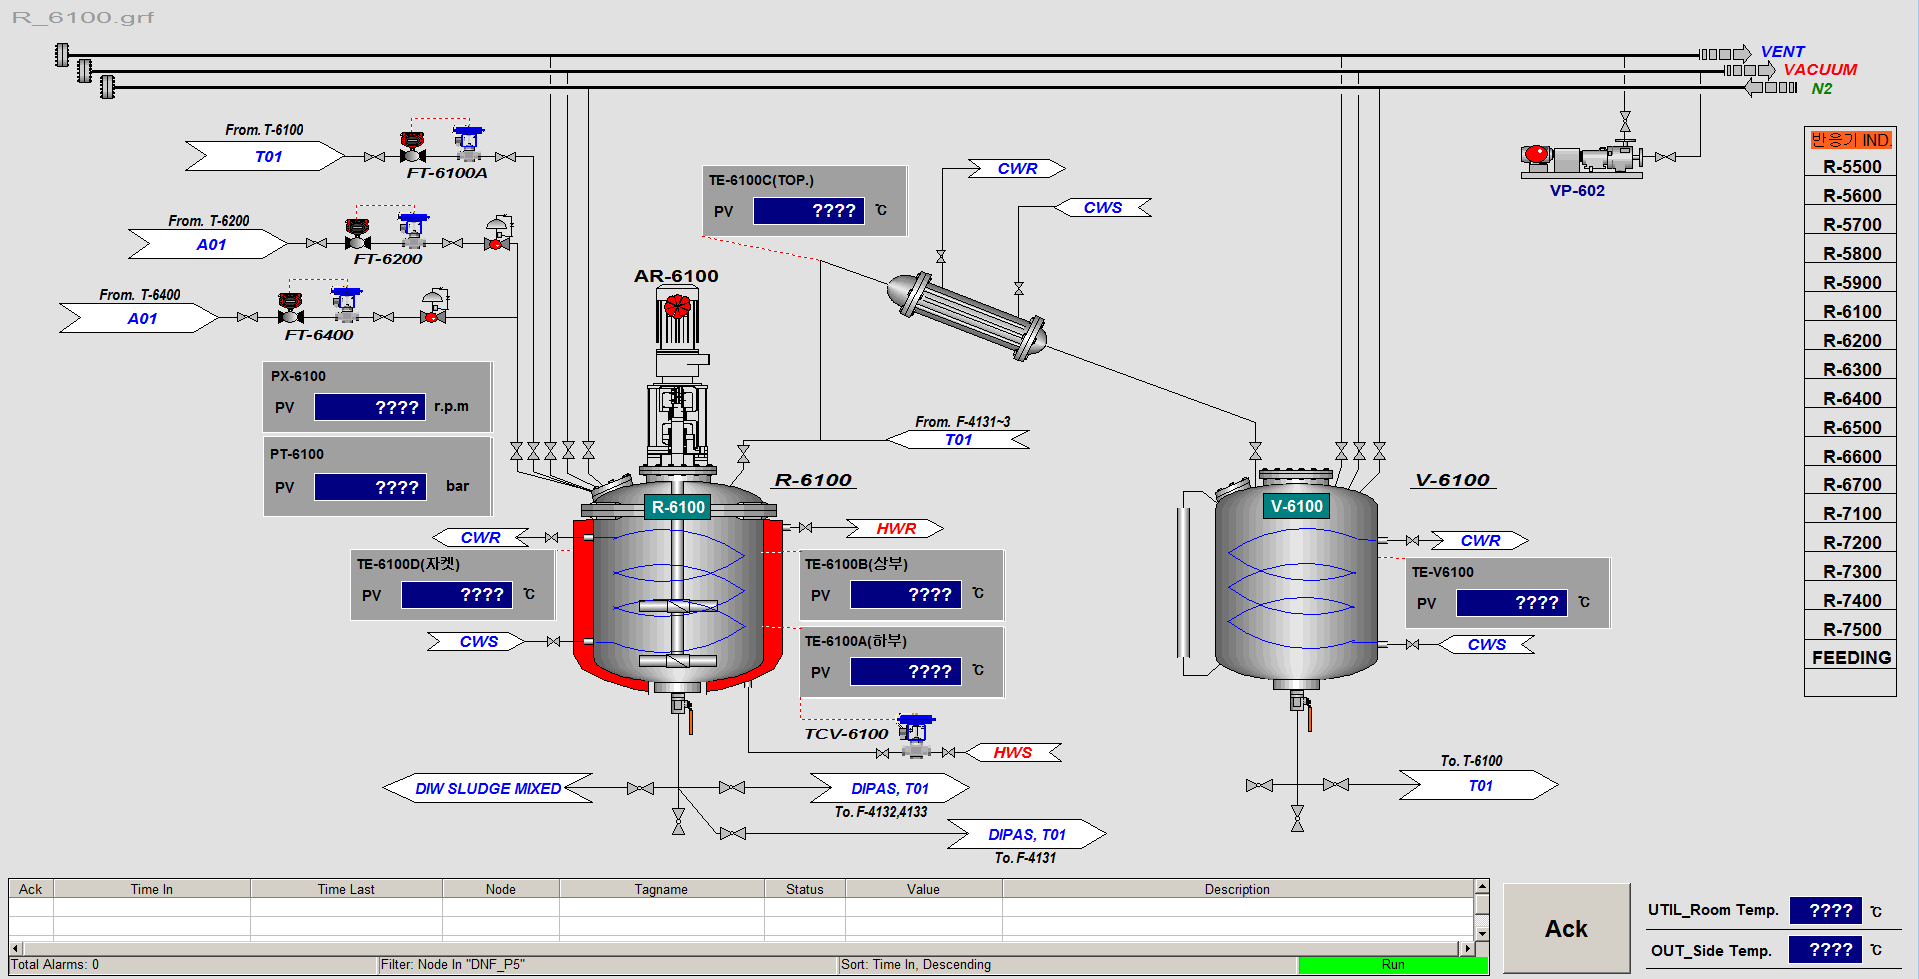Click the TCV-6100 control valve
1919x979 pixels.
(x=915, y=733)
